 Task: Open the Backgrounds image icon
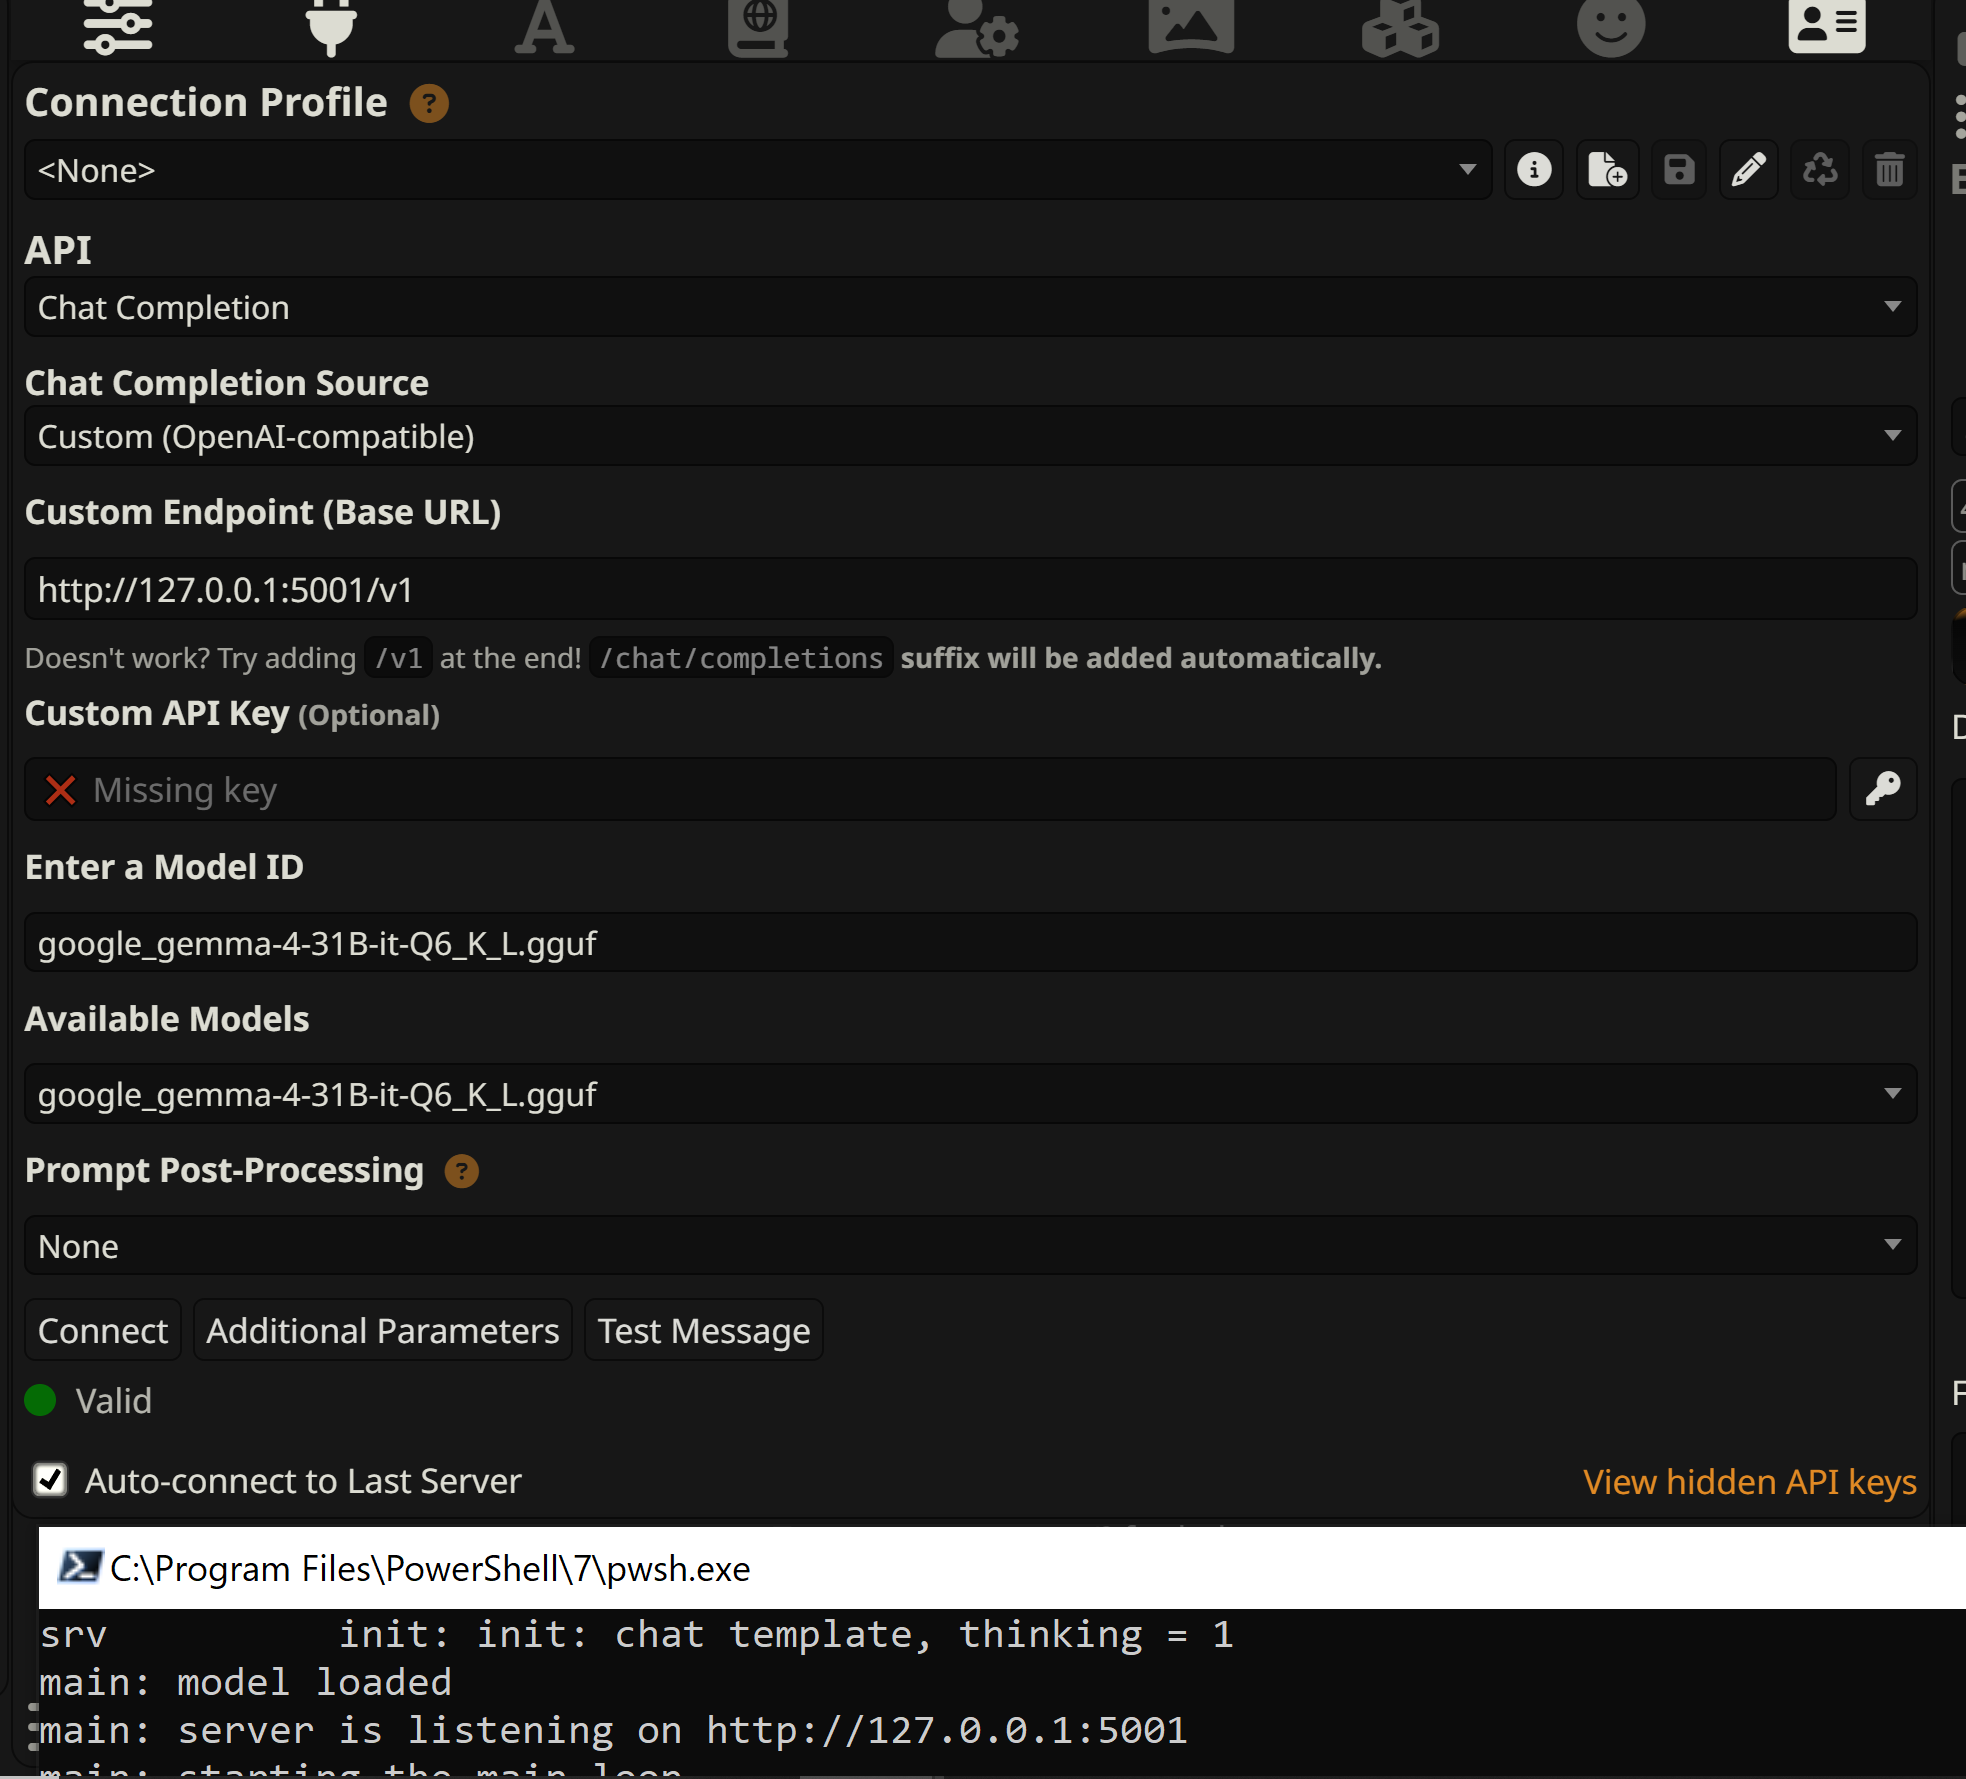(x=1190, y=26)
